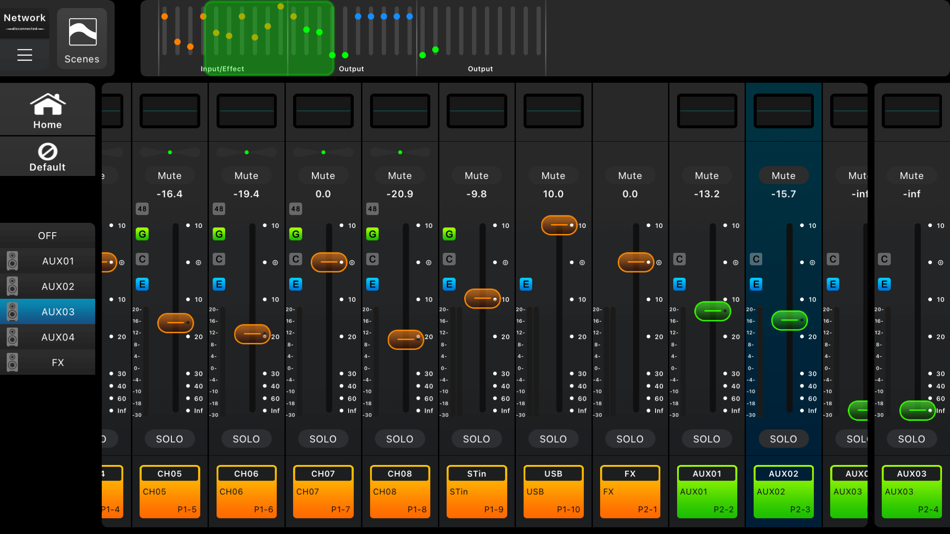950x534 pixels.
Task: Solo channel CH08
Action: [400, 439]
